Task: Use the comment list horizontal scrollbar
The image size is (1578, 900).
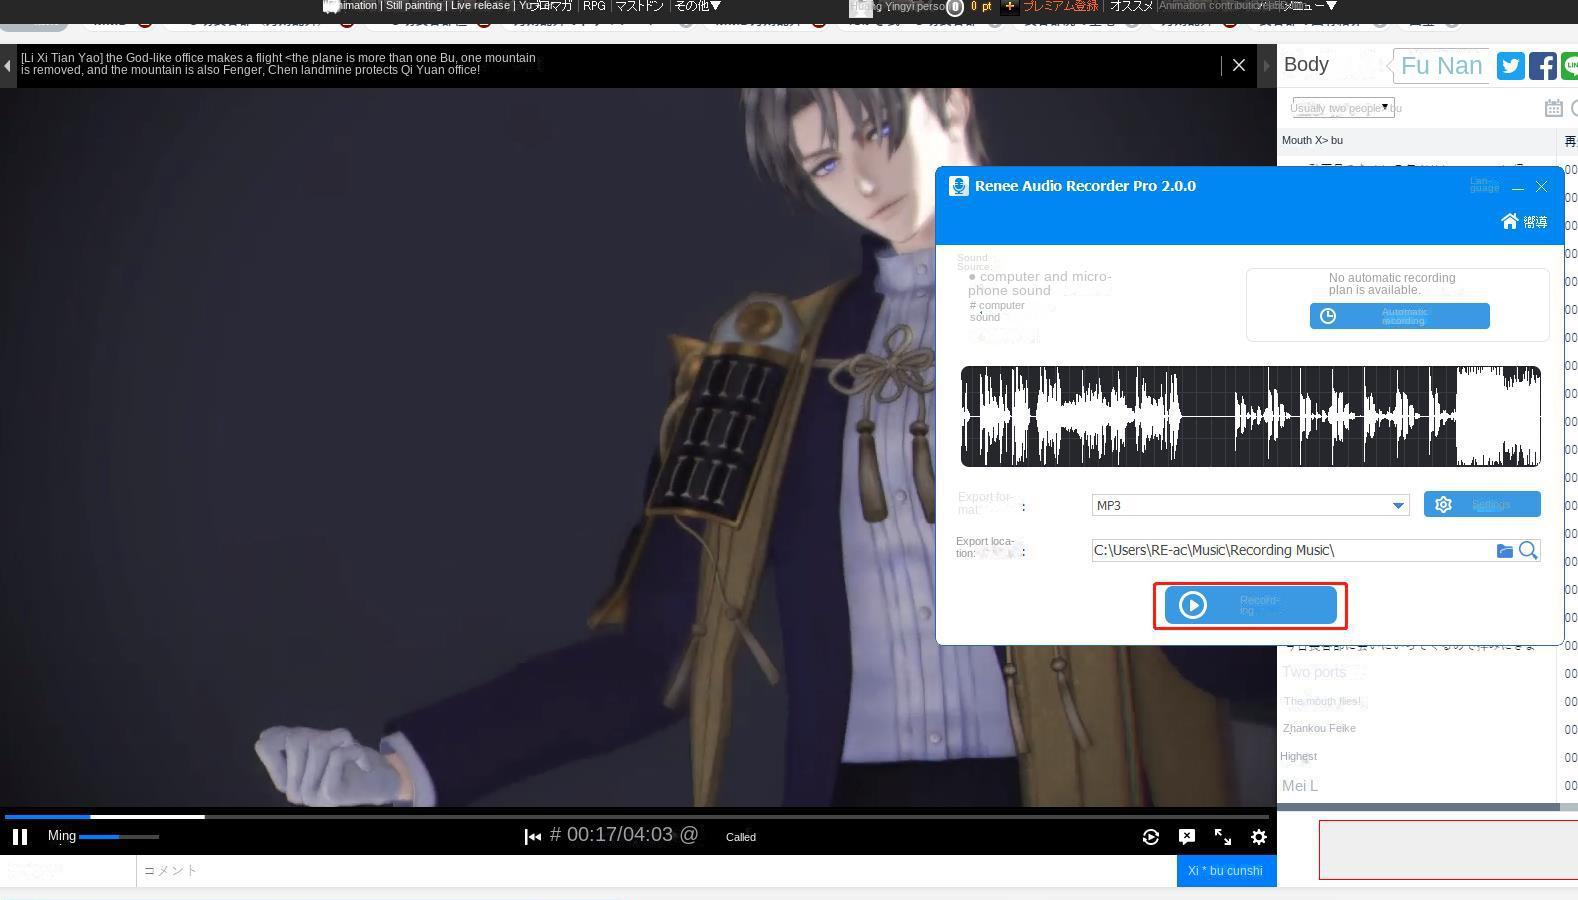Action: click(x=1418, y=806)
